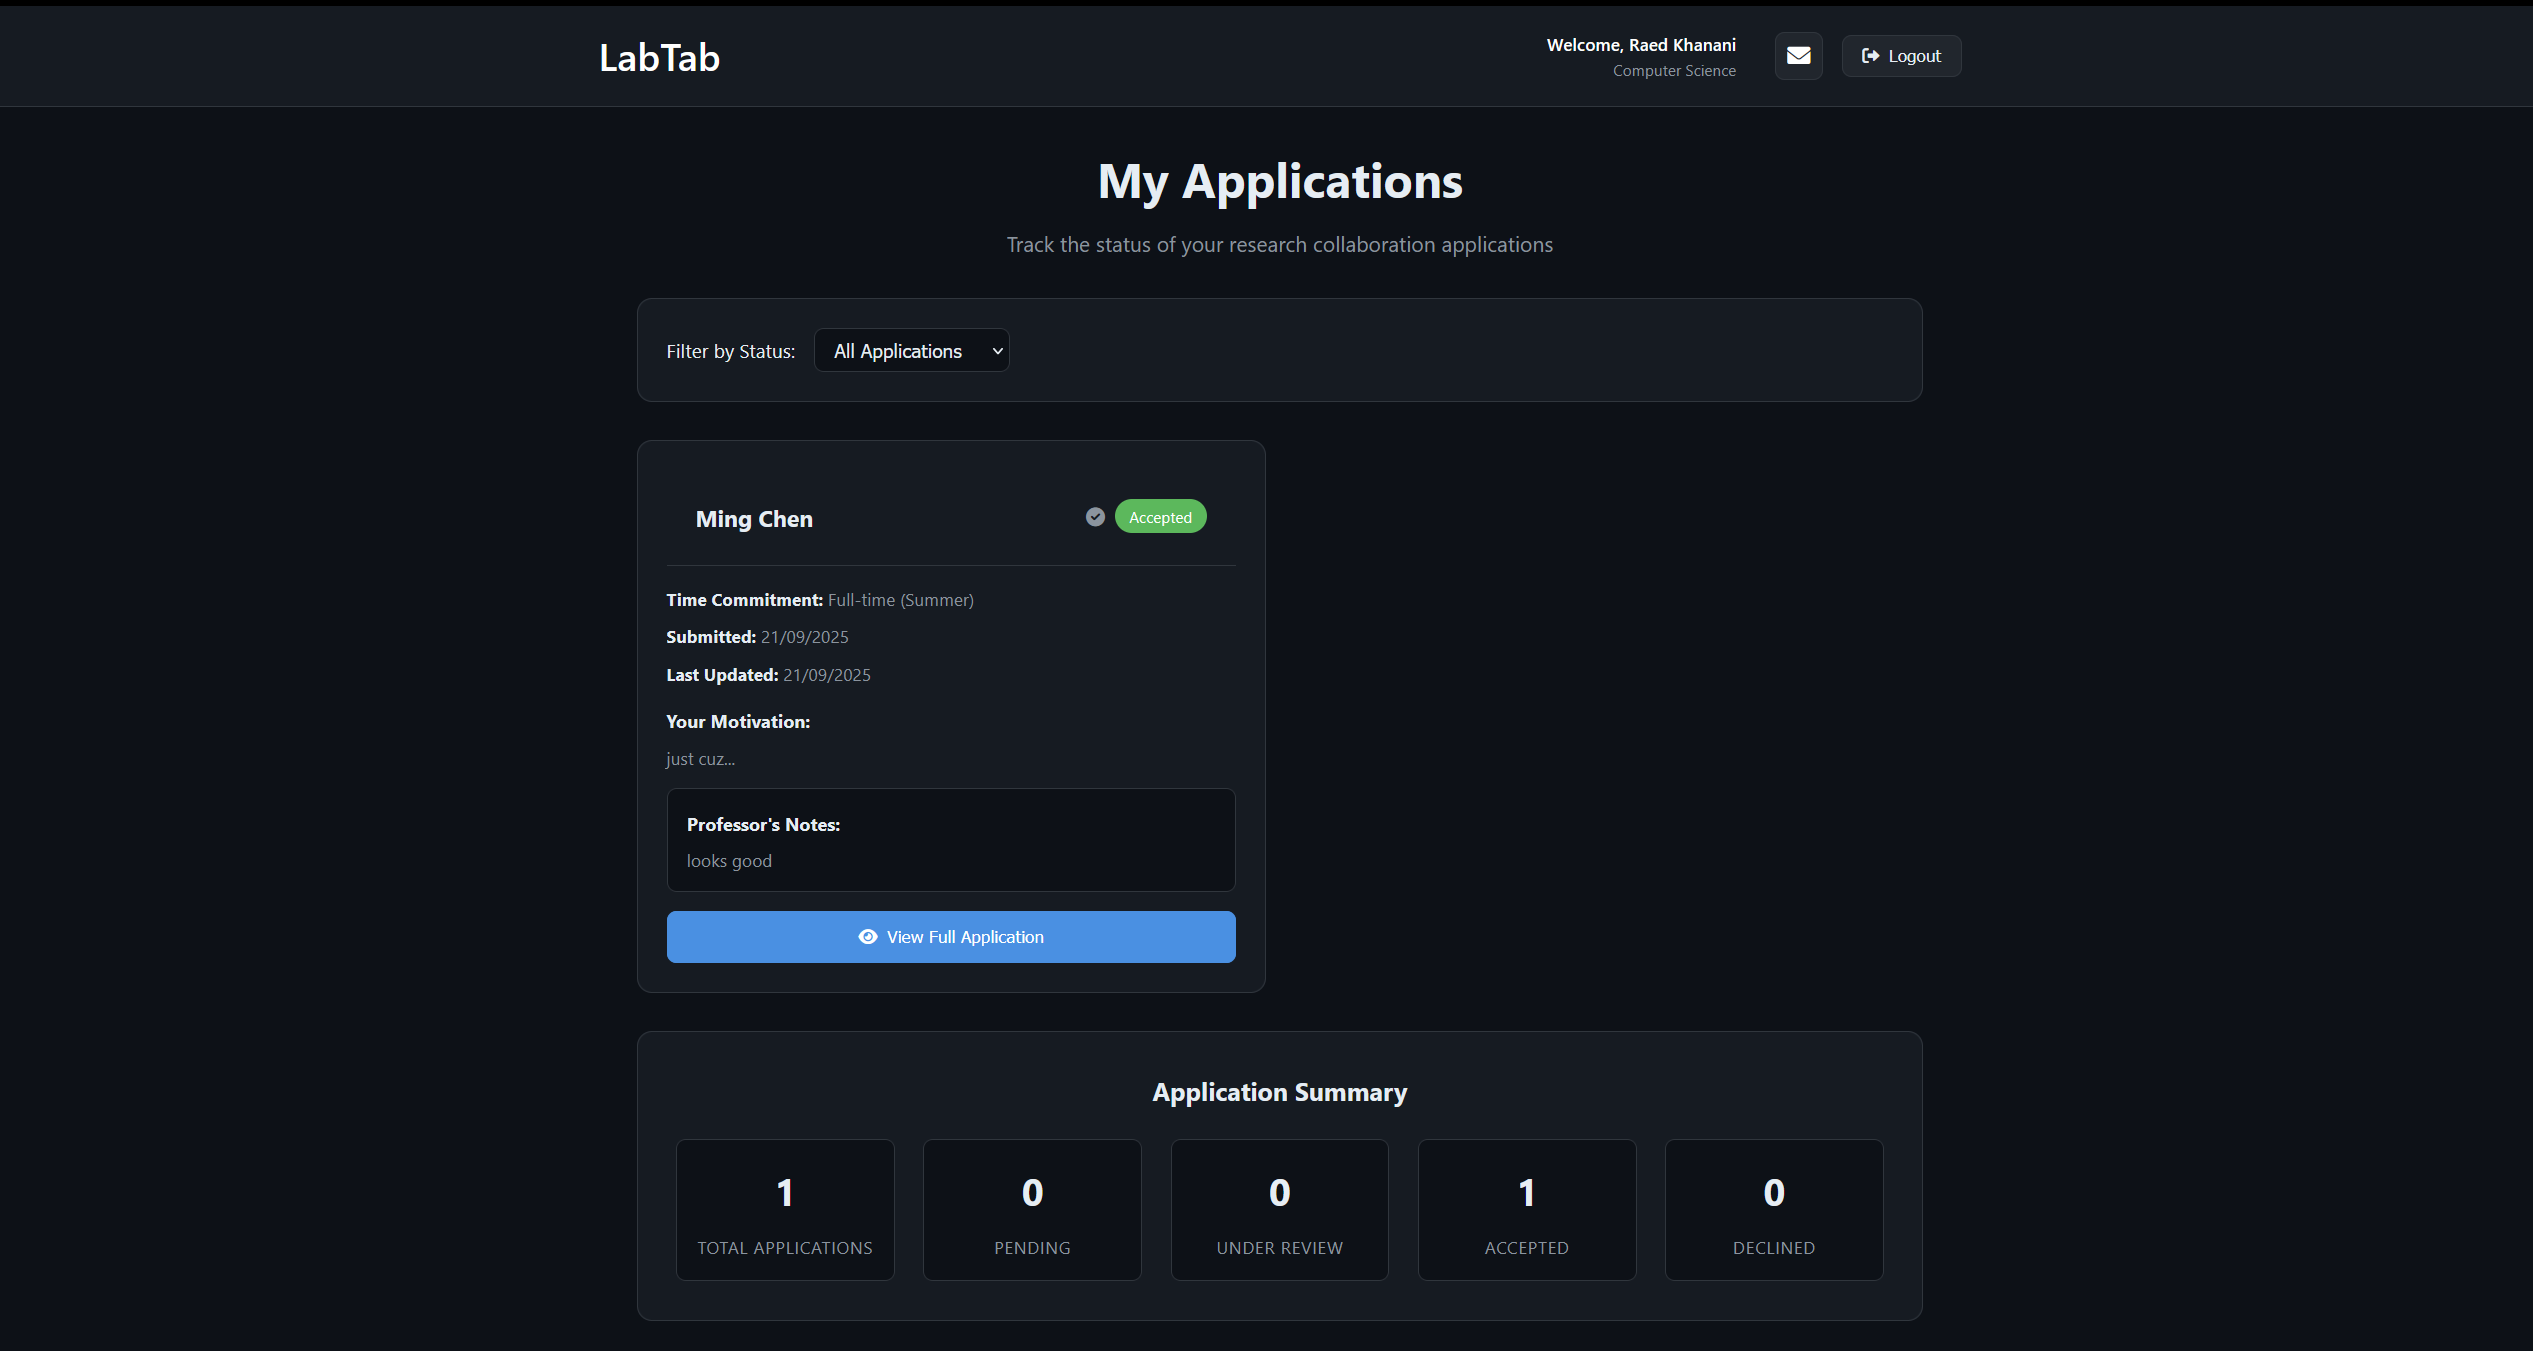This screenshot has height=1351, width=2533.
Task: Click the Ming Chen professor name
Action: 754,519
